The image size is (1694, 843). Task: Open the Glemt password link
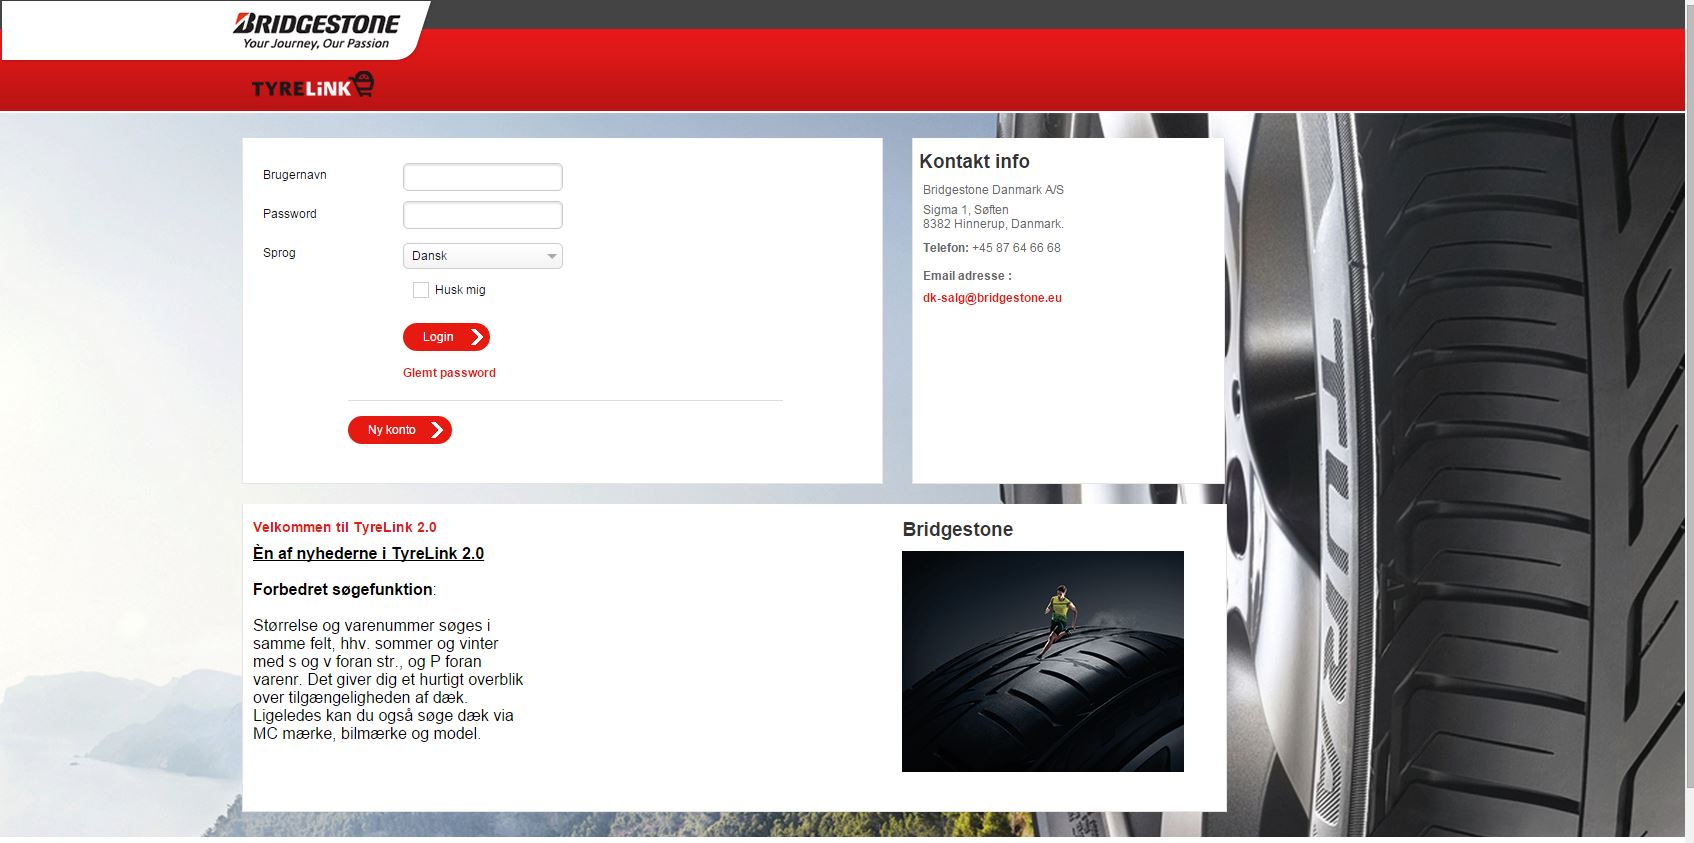tap(449, 373)
